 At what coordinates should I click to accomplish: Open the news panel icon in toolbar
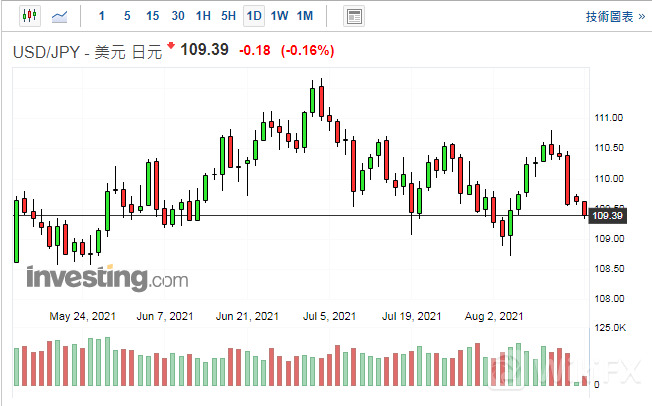coord(353,16)
